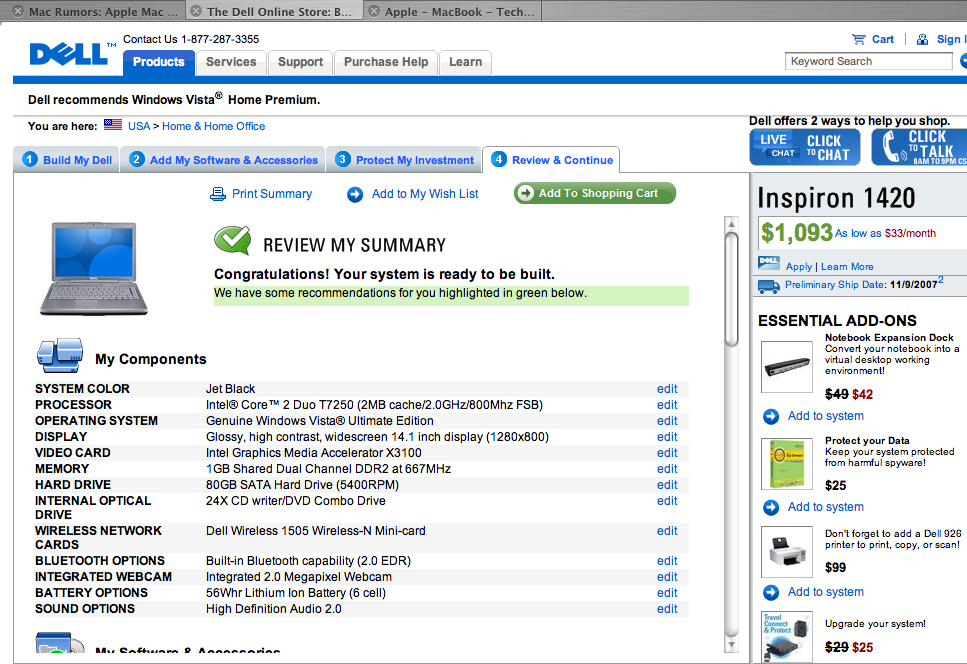967x664 pixels.
Task: Open the Purchase Help navigation tab
Action: point(386,62)
